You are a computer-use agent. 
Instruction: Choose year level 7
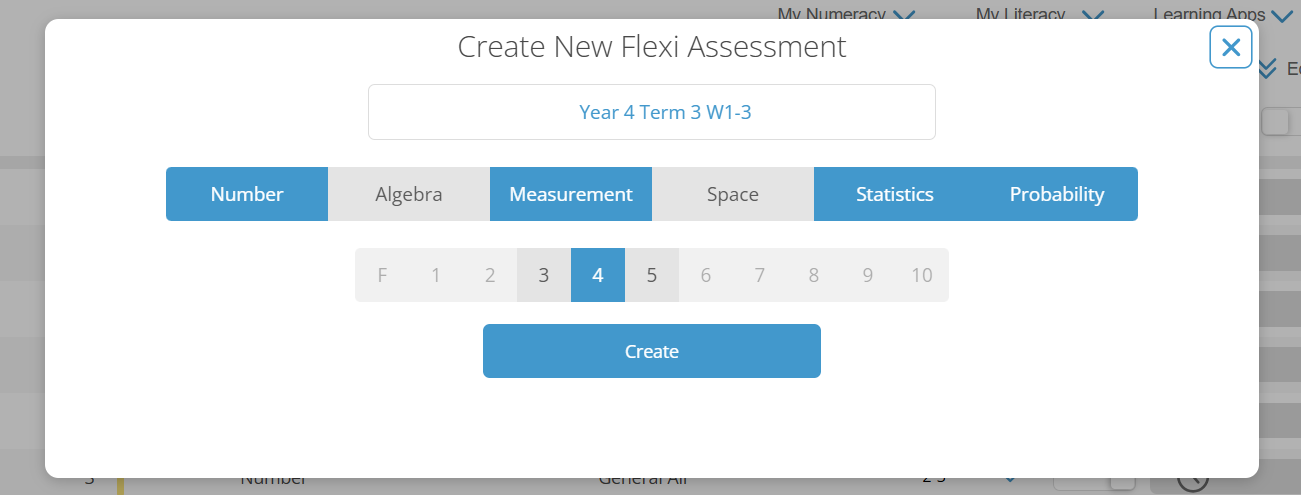pyautogui.click(x=760, y=275)
